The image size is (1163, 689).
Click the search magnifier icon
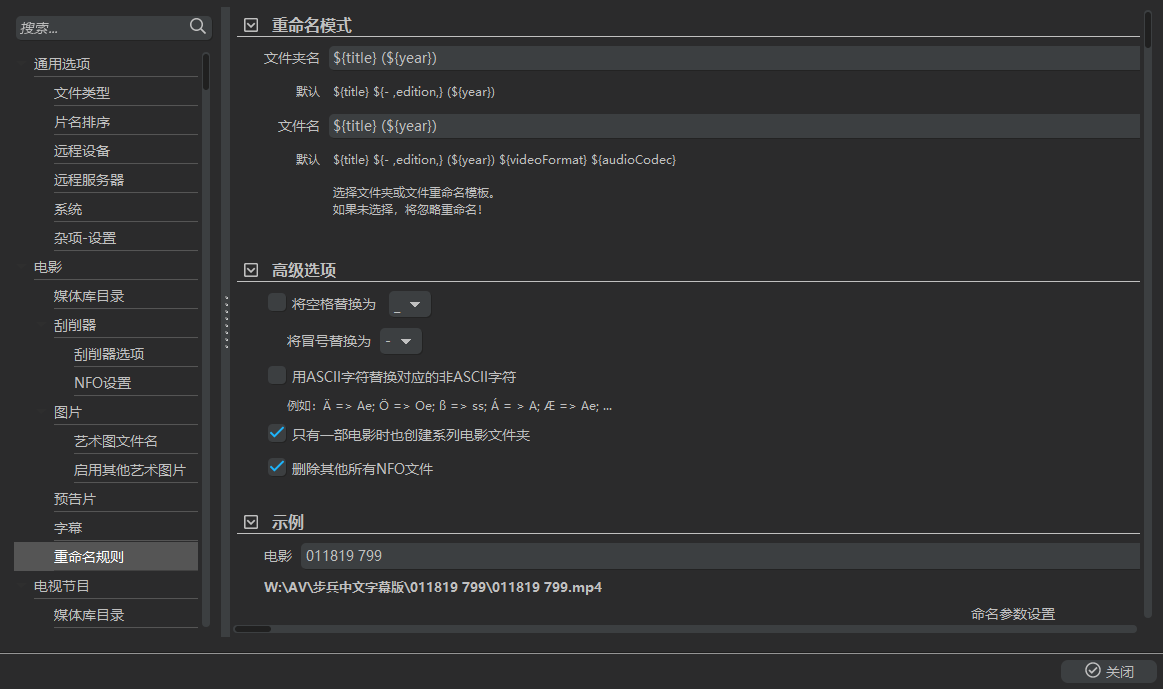[x=198, y=27]
